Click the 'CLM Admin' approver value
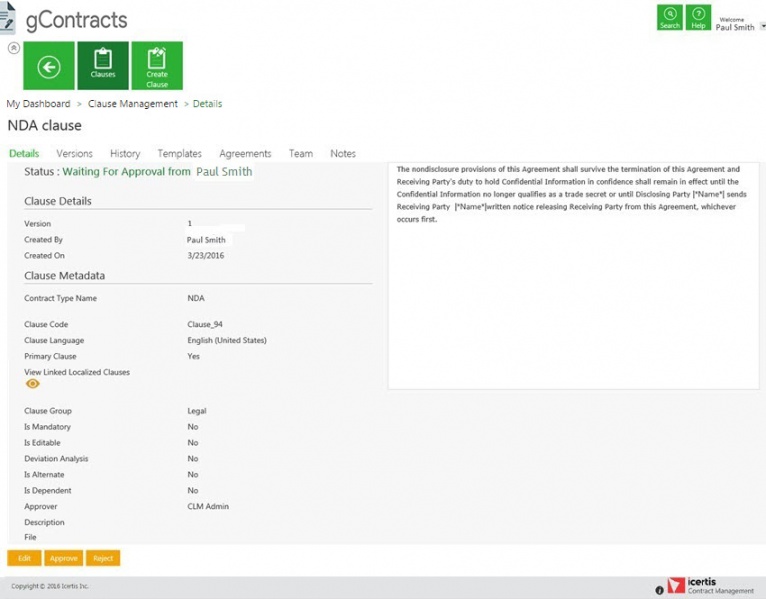This screenshot has height=599, width=766. click(x=208, y=507)
